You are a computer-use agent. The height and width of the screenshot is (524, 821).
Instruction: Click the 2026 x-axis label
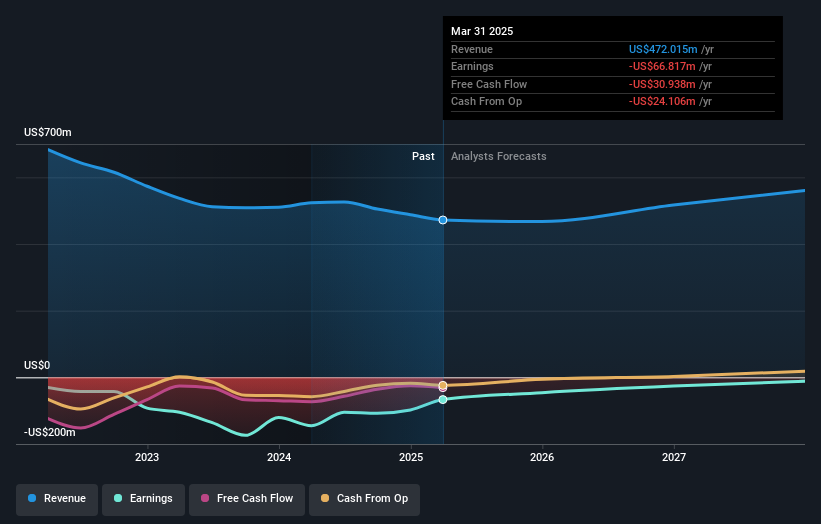coord(542,457)
